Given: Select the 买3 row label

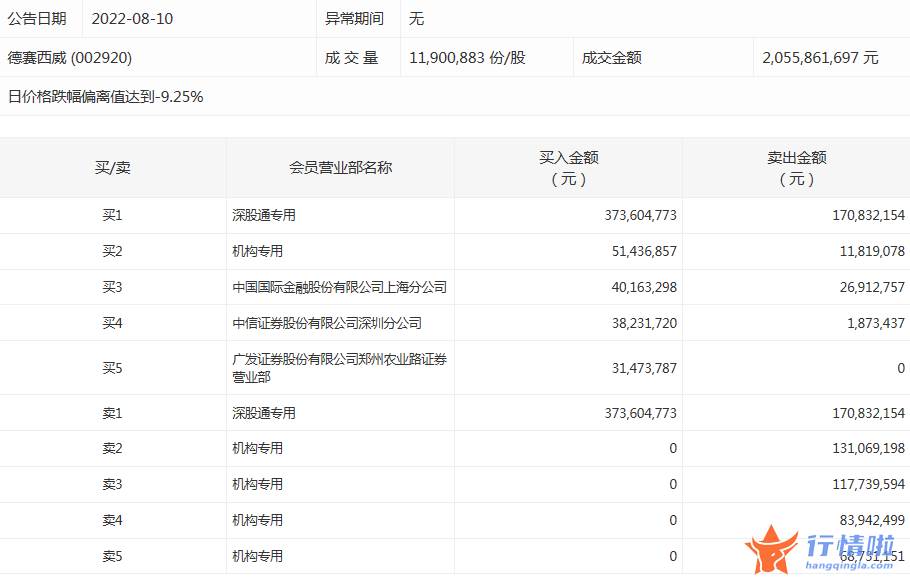Looking at the screenshot, I should coord(113,287).
